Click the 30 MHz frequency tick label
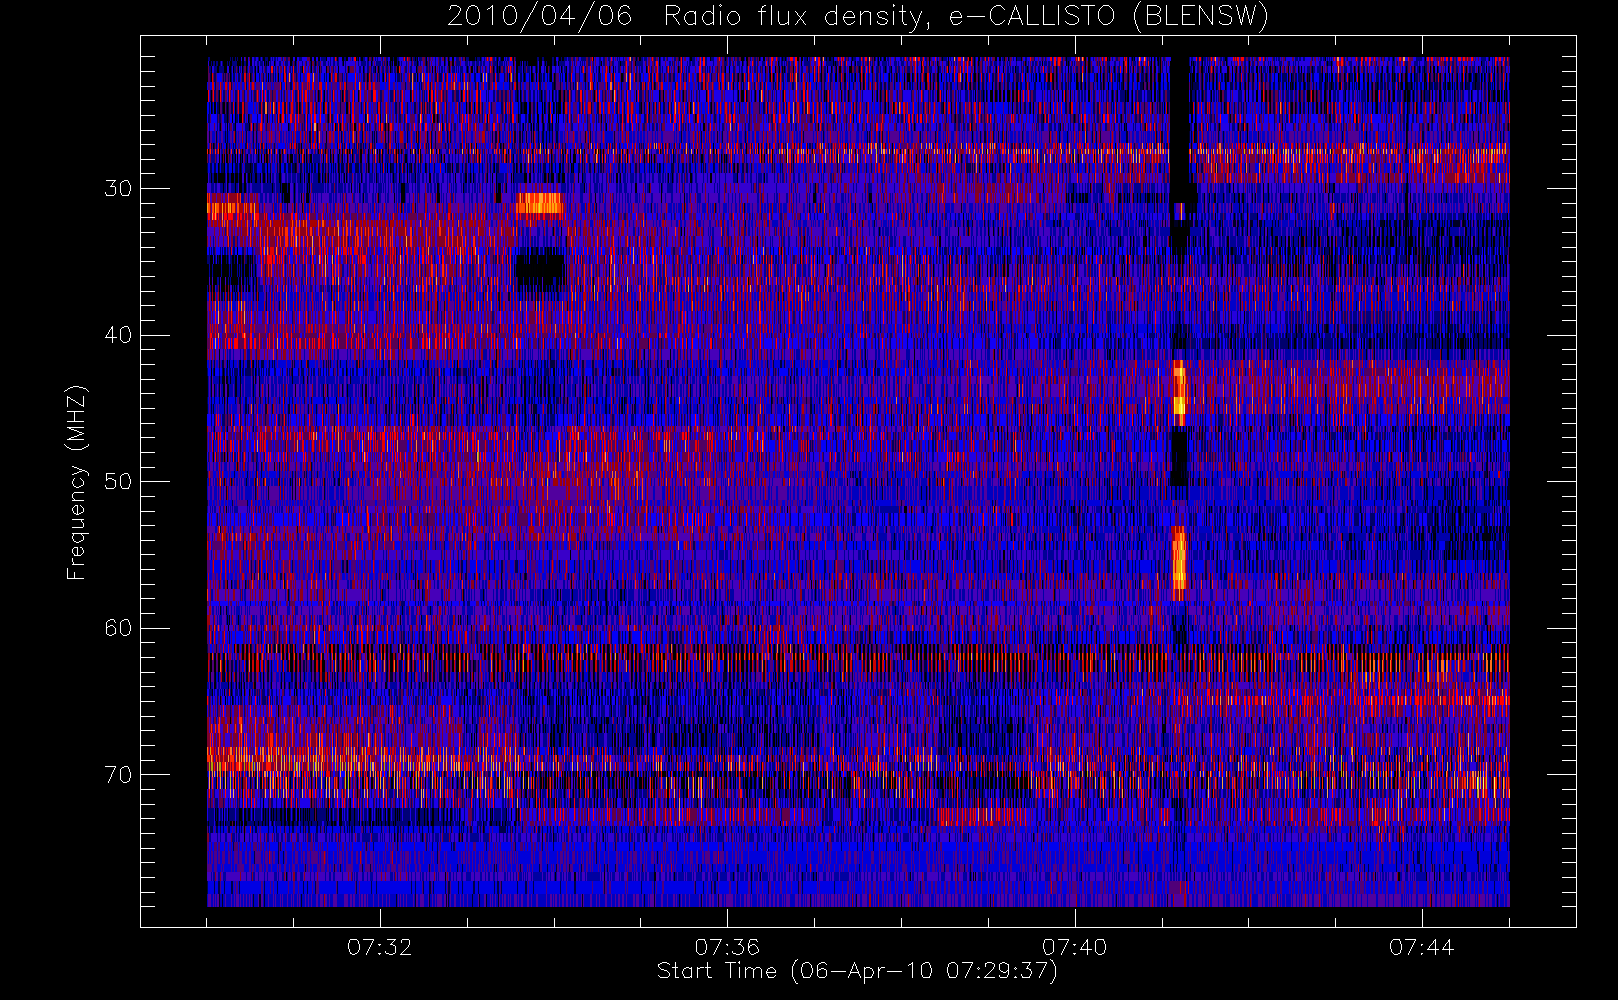The width and height of the screenshot is (1618, 1000). point(118,188)
